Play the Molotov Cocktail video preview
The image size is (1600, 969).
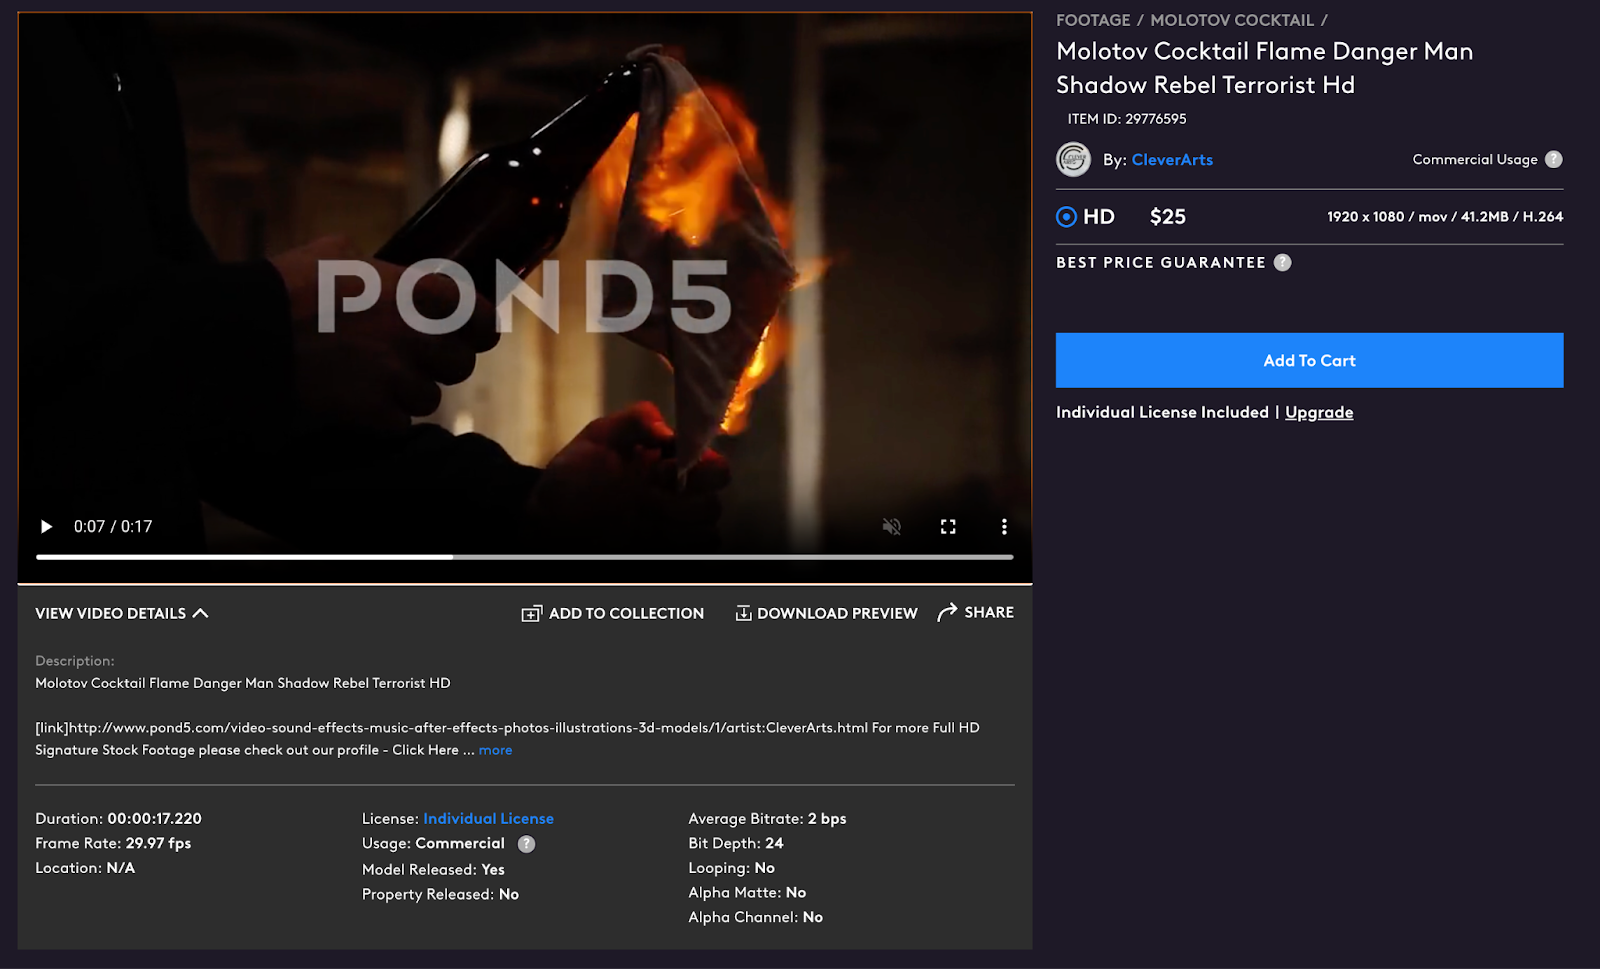(x=46, y=527)
